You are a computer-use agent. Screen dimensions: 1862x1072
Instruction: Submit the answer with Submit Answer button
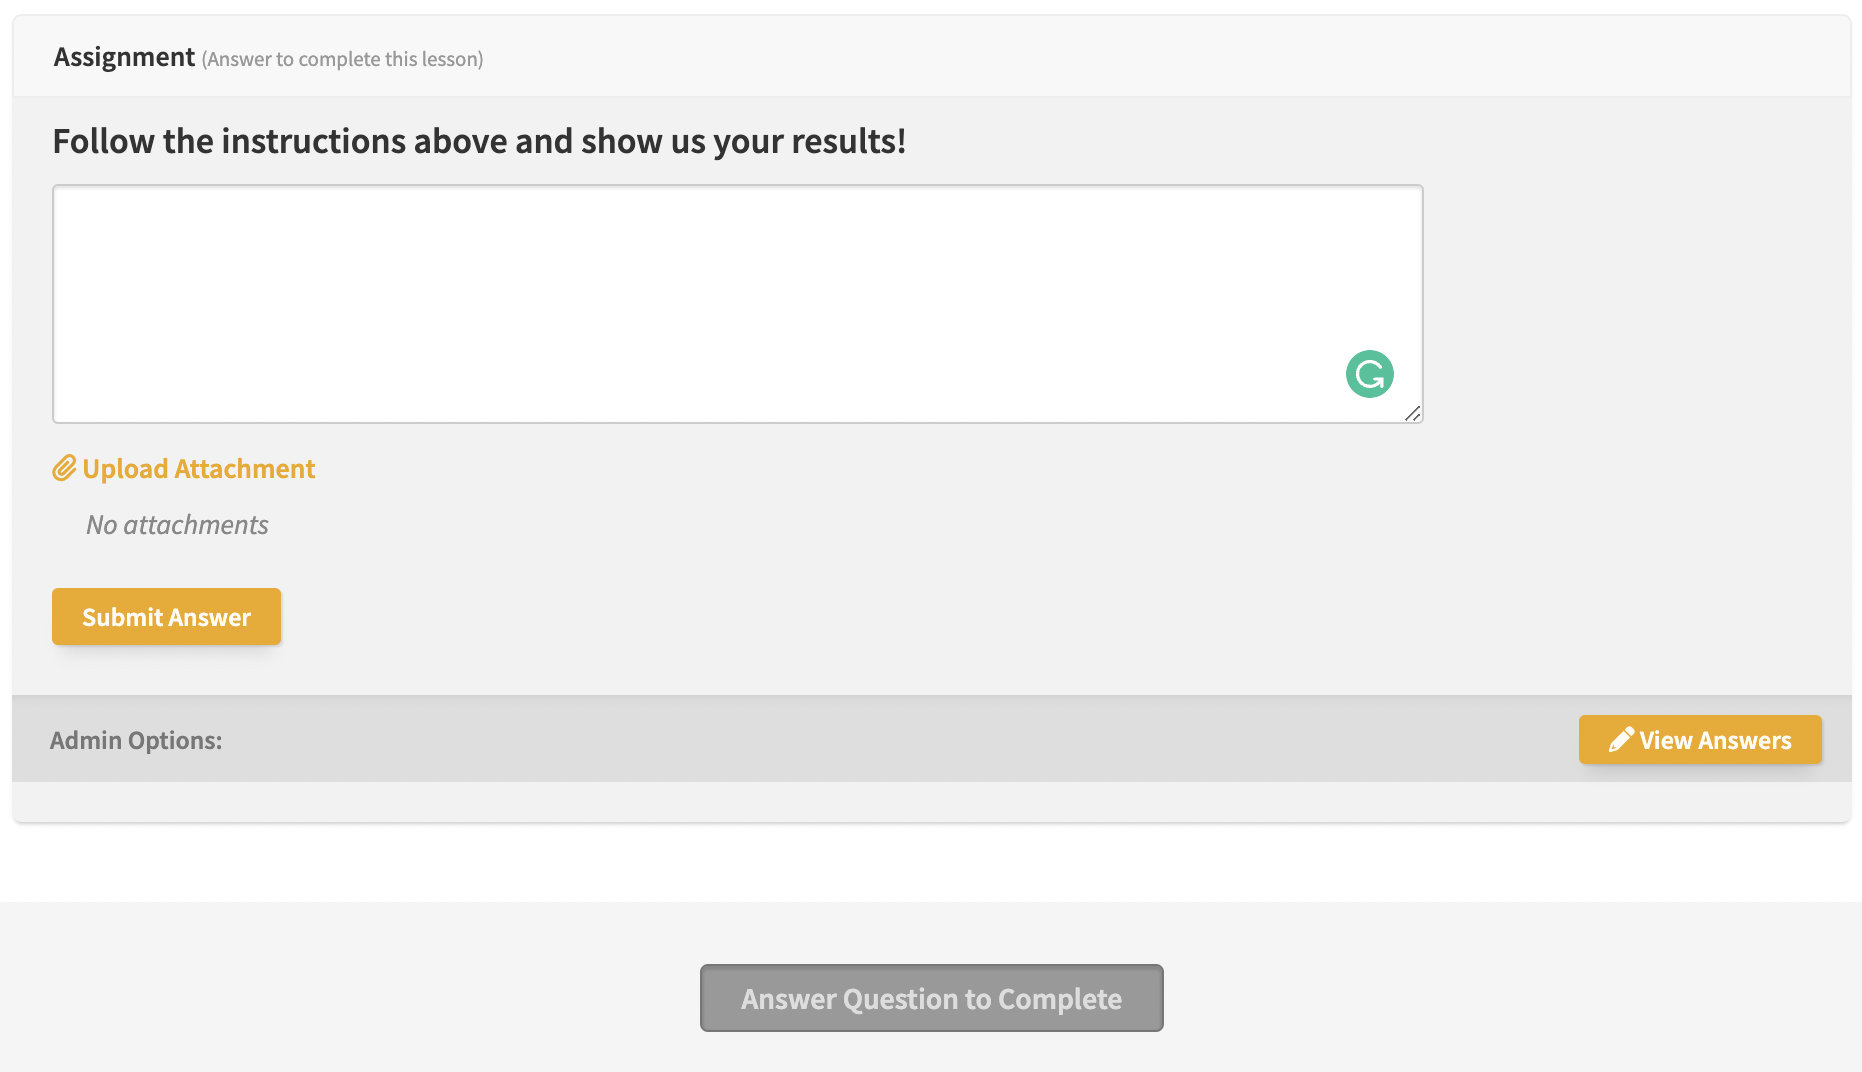[166, 616]
